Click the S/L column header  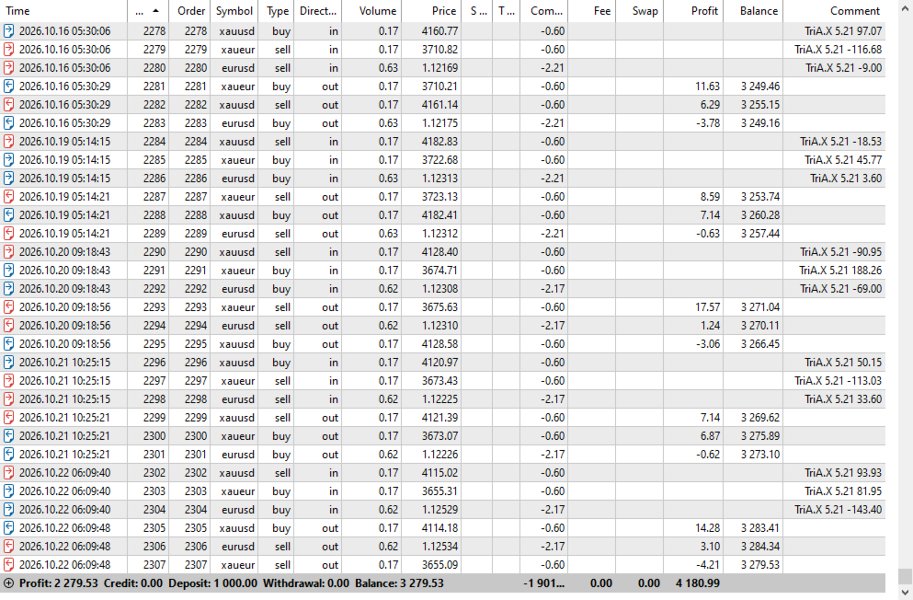pos(477,10)
